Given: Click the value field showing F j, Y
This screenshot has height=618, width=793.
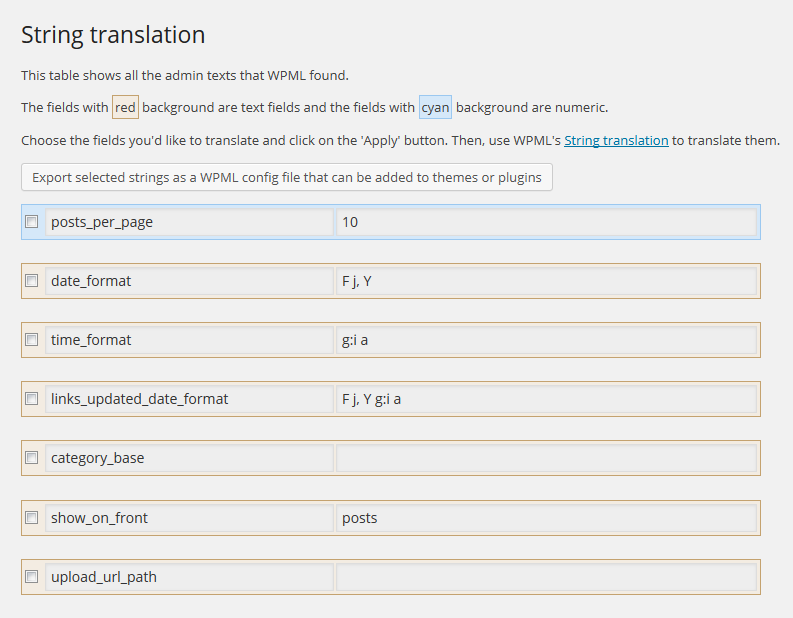Looking at the screenshot, I should click(547, 281).
